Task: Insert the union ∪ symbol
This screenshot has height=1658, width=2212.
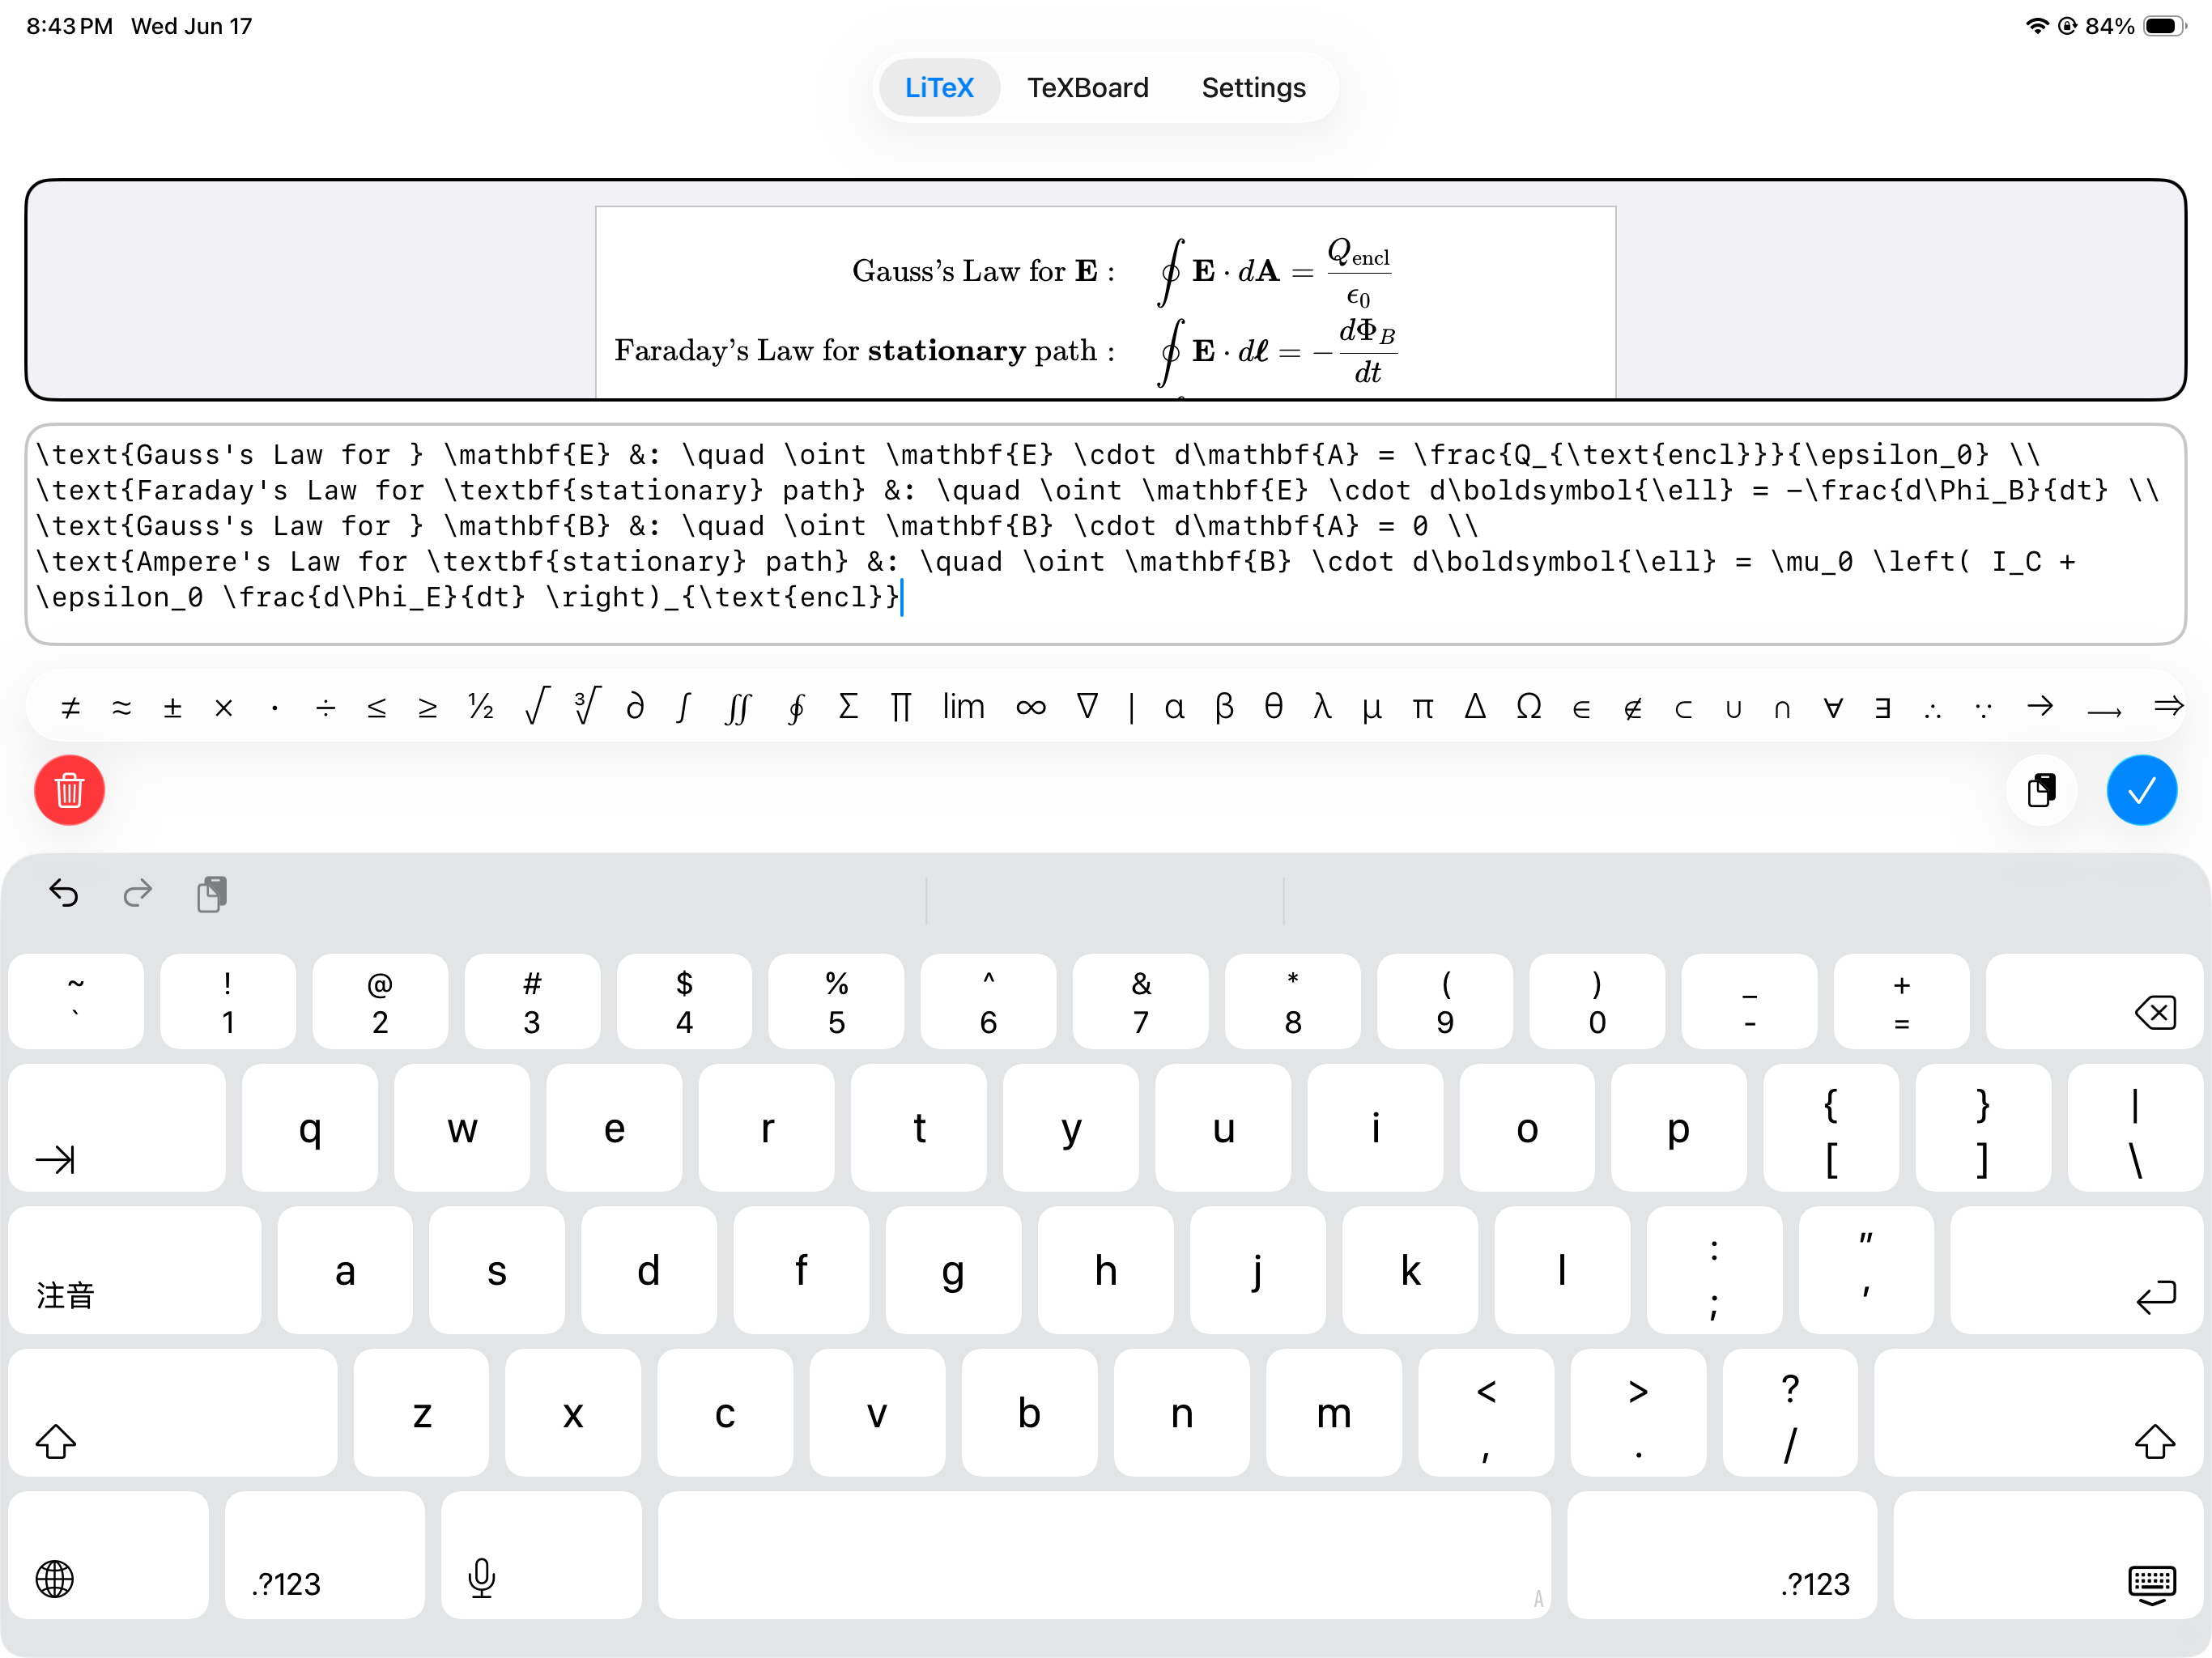Action: [1733, 709]
